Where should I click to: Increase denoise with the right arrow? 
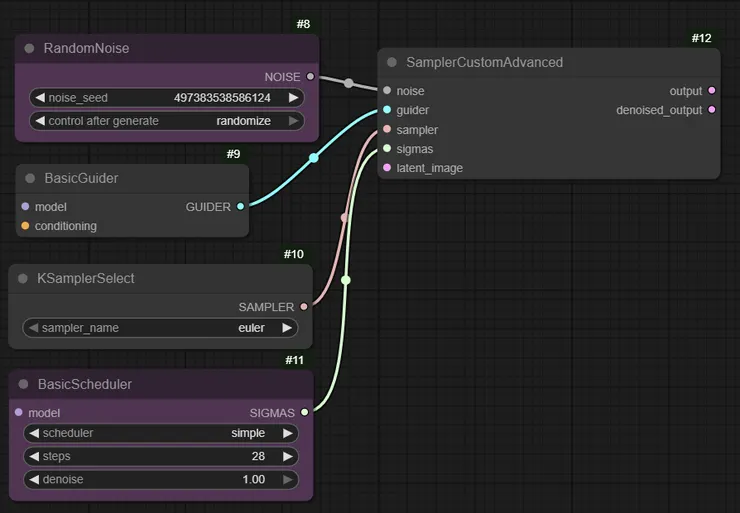288,479
